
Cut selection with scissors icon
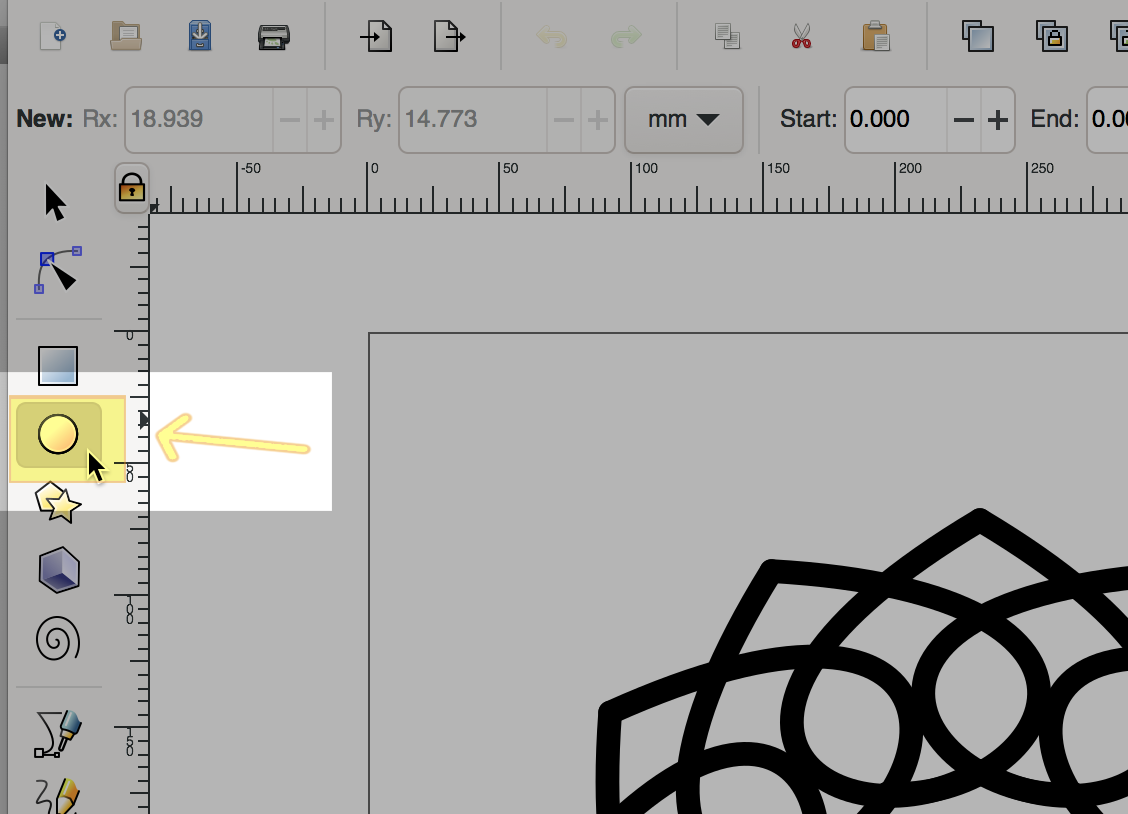(x=801, y=37)
